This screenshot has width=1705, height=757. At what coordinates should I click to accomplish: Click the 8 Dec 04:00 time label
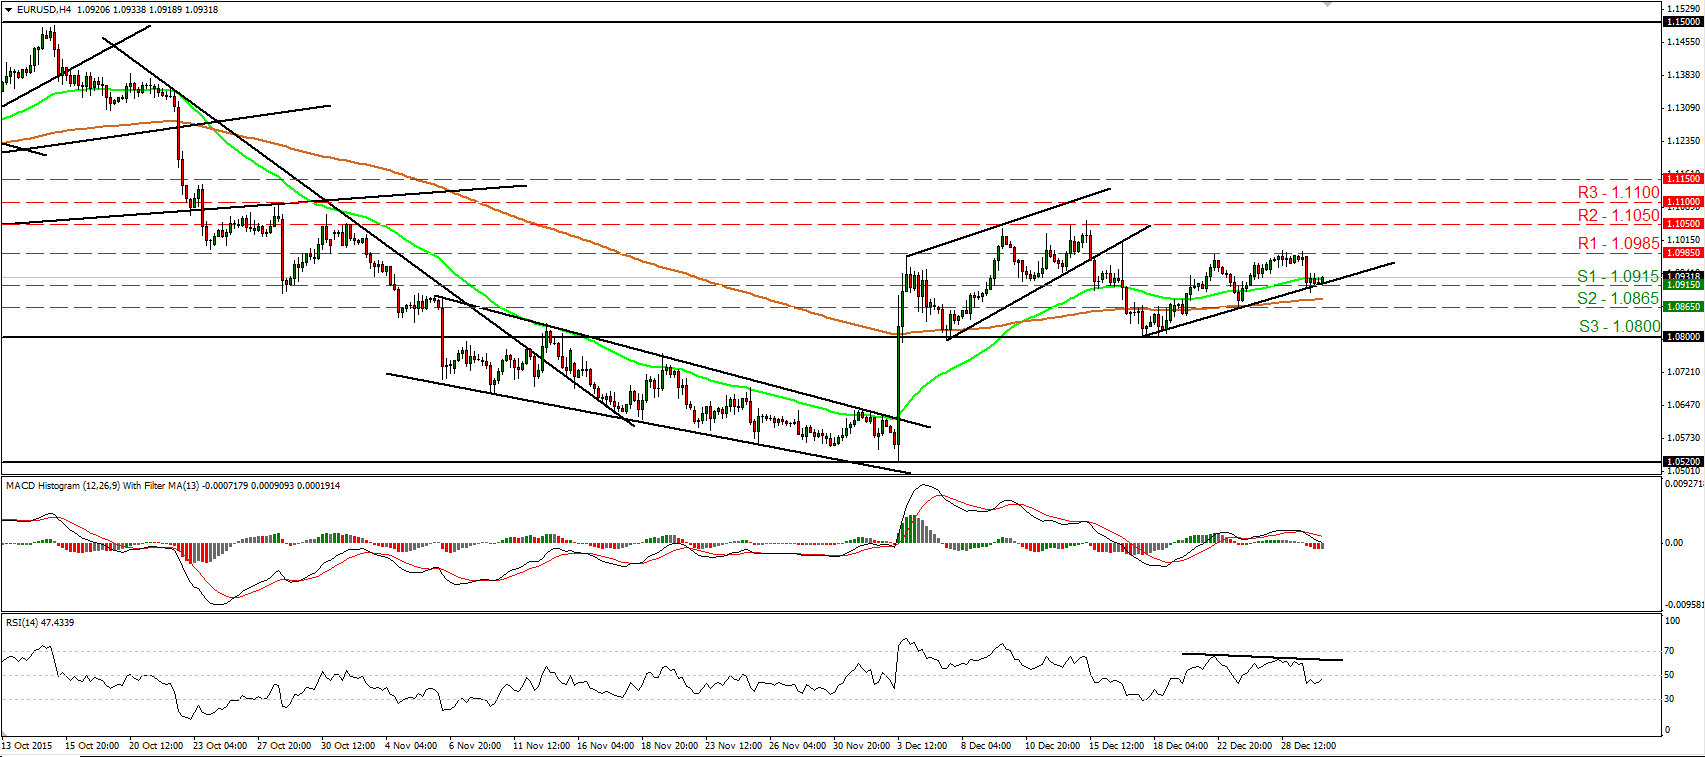[x=986, y=745]
